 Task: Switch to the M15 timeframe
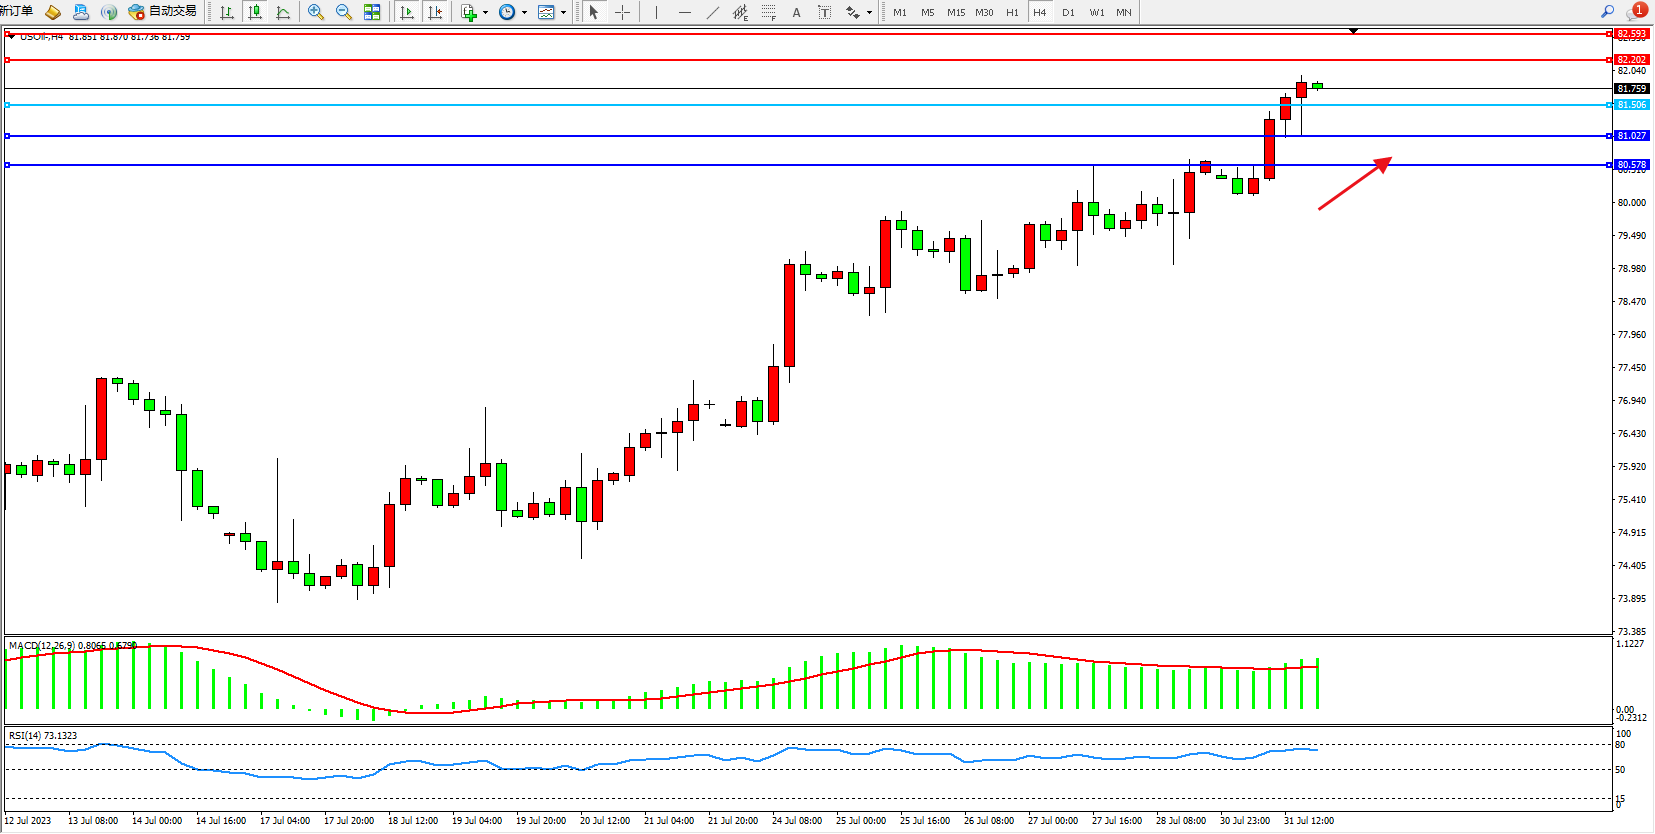[956, 12]
